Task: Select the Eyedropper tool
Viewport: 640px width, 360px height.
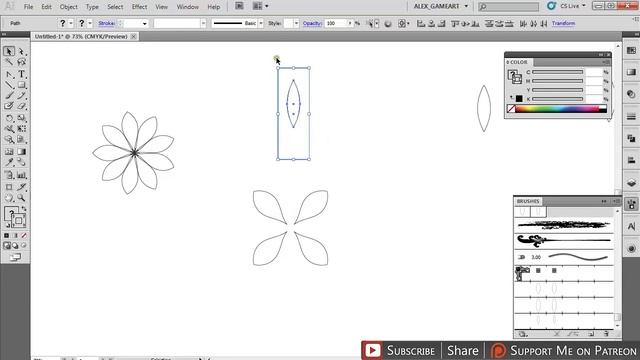Action: (x=9, y=162)
